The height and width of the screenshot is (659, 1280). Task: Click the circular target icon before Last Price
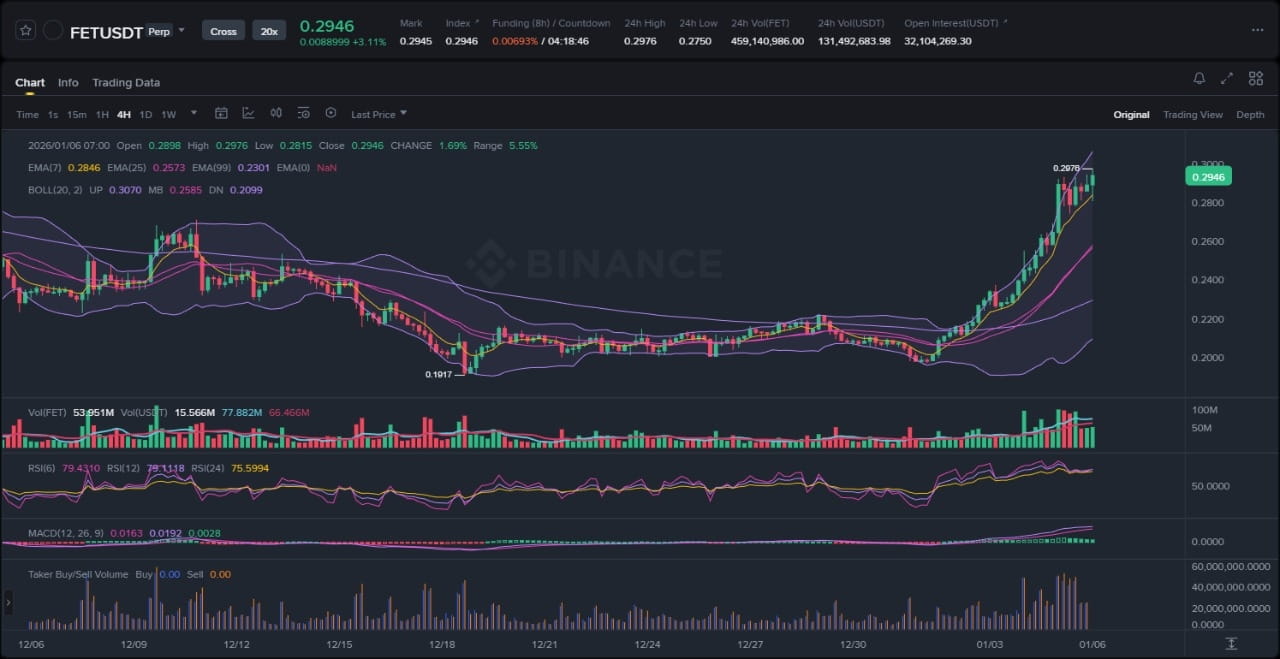pyautogui.click(x=331, y=114)
